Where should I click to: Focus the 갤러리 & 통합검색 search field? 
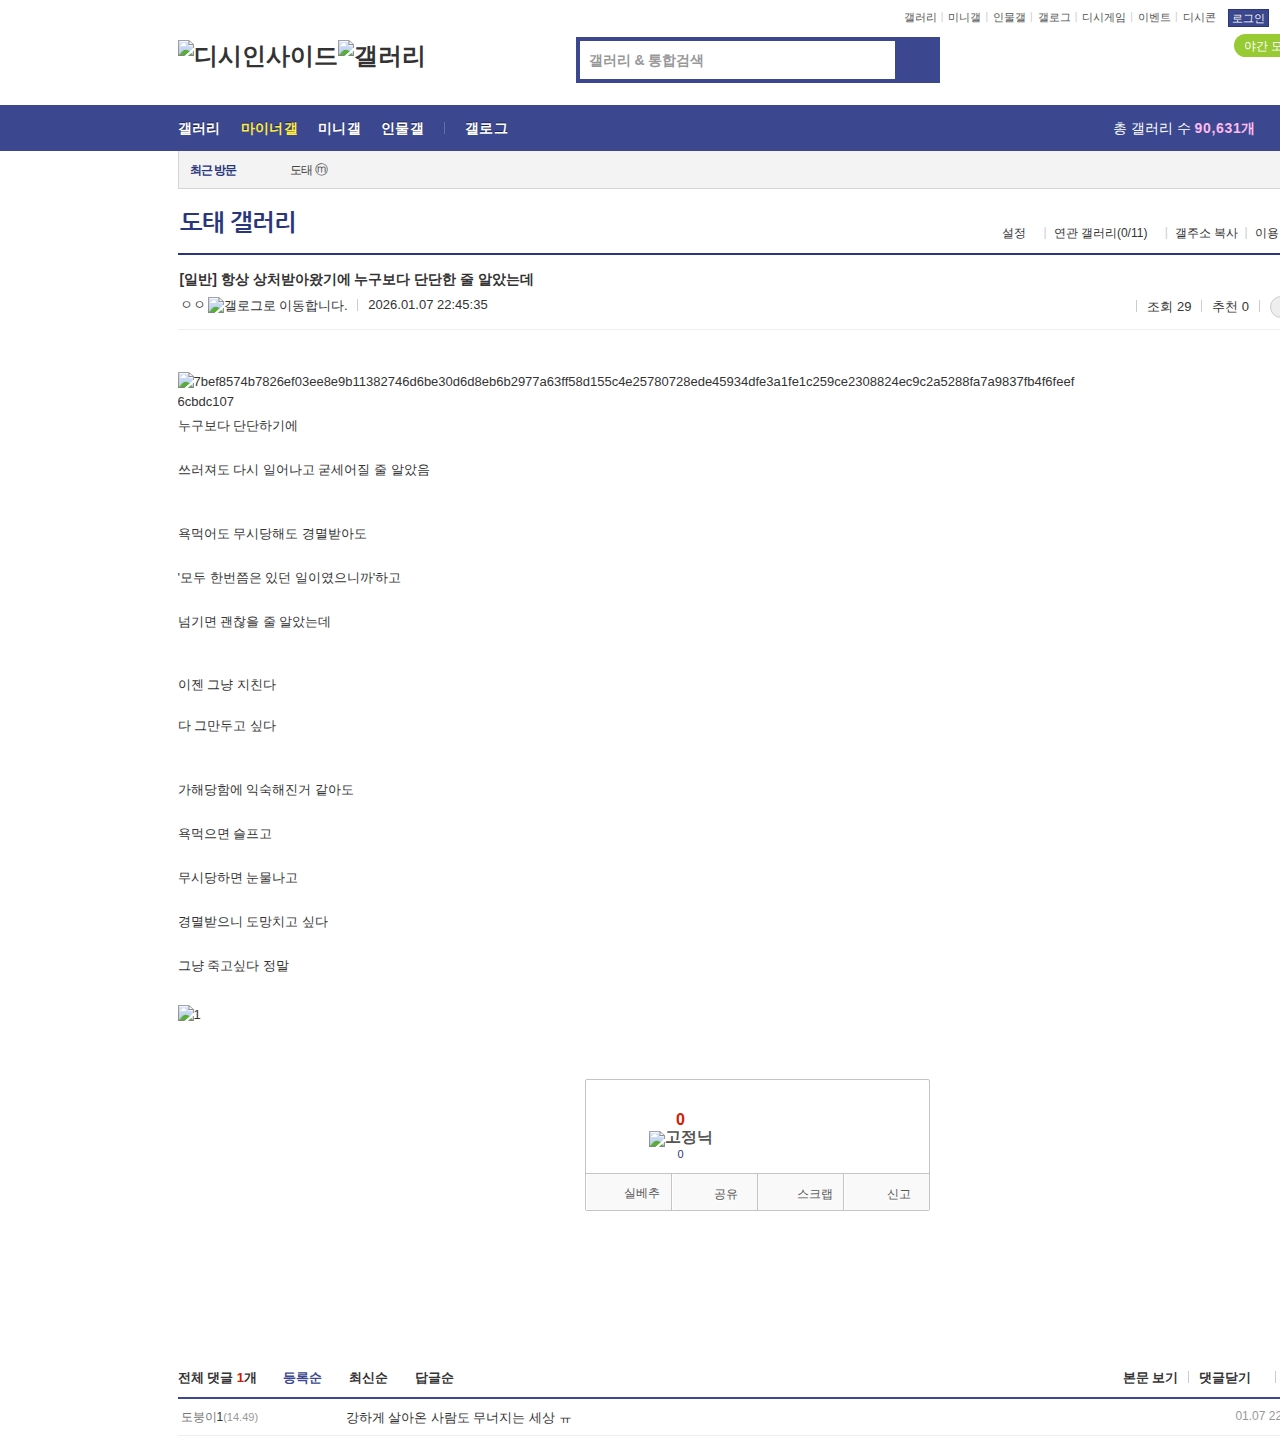[x=738, y=60]
